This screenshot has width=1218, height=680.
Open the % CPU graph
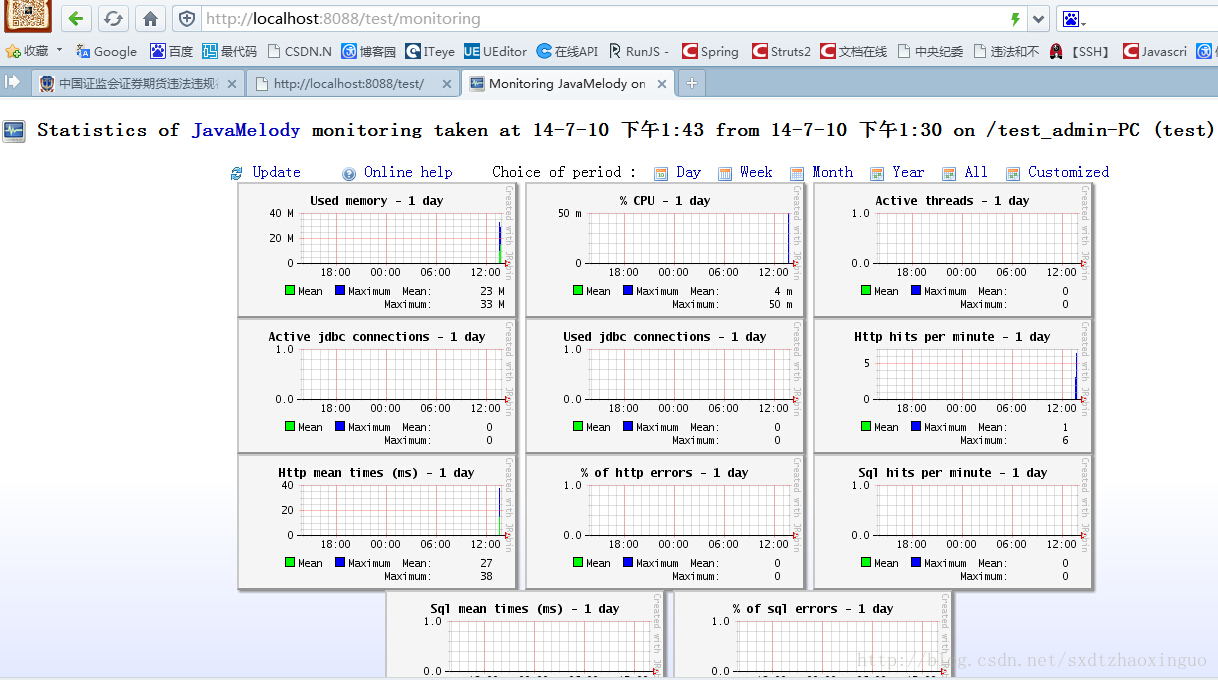[x=664, y=250]
